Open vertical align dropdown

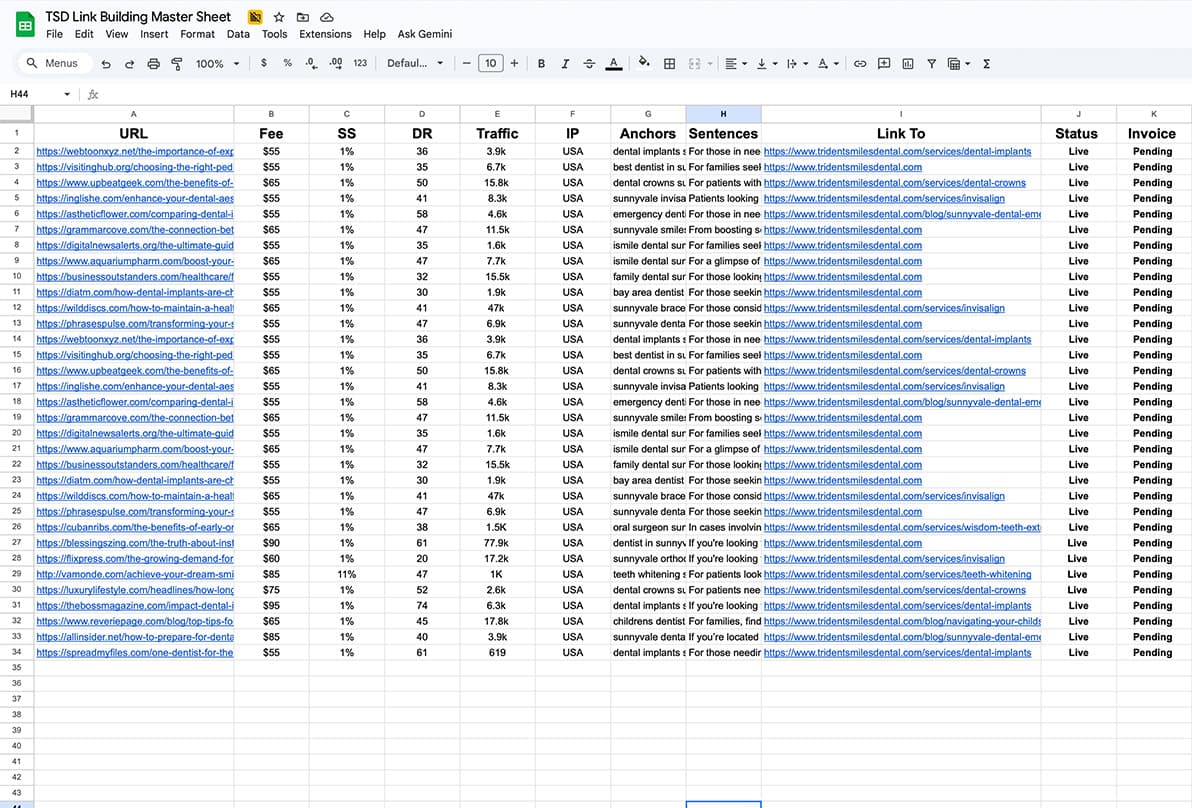(x=766, y=64)
